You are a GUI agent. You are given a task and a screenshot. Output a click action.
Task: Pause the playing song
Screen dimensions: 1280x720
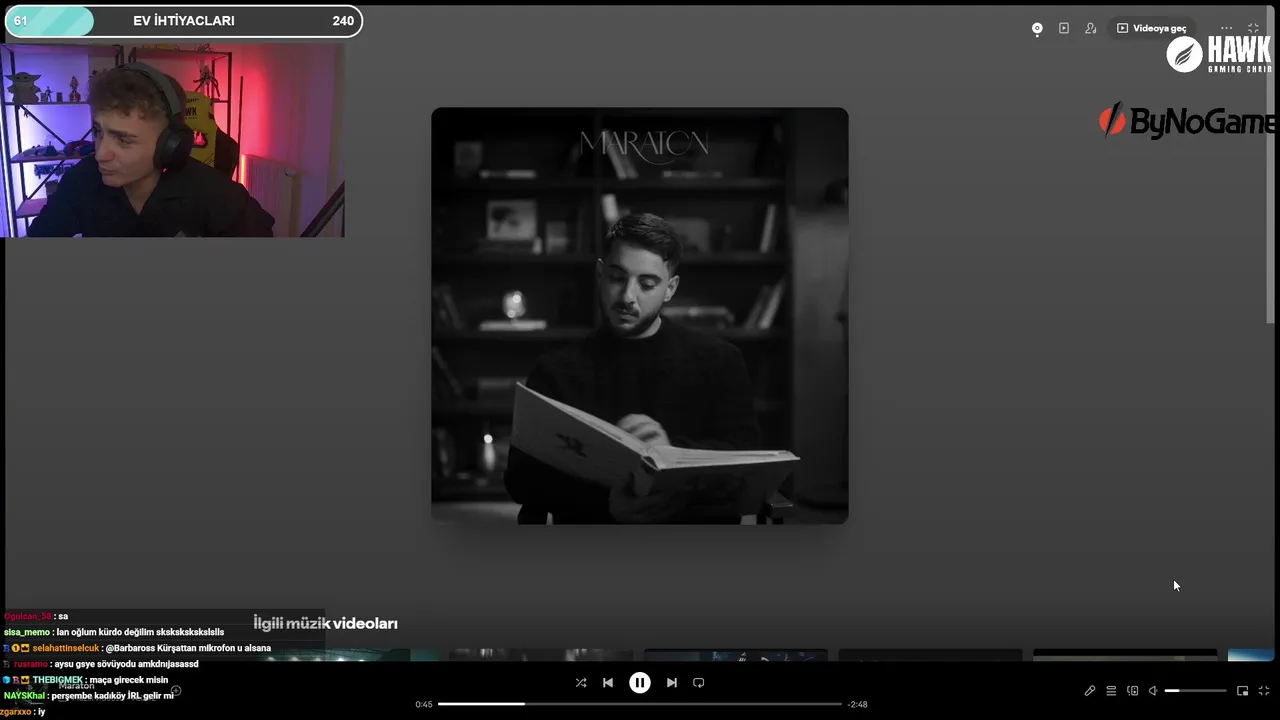640,683
